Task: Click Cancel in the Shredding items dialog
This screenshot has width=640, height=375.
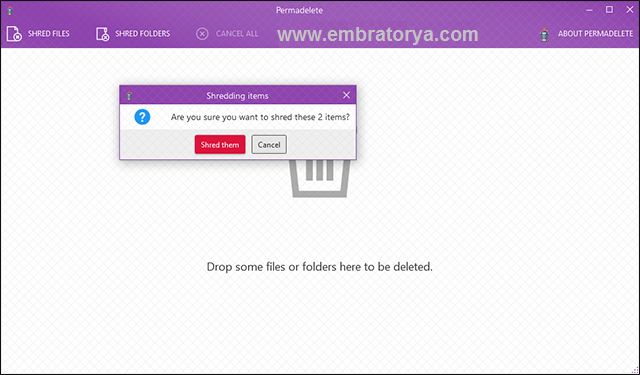Action: tap(269, 144)
